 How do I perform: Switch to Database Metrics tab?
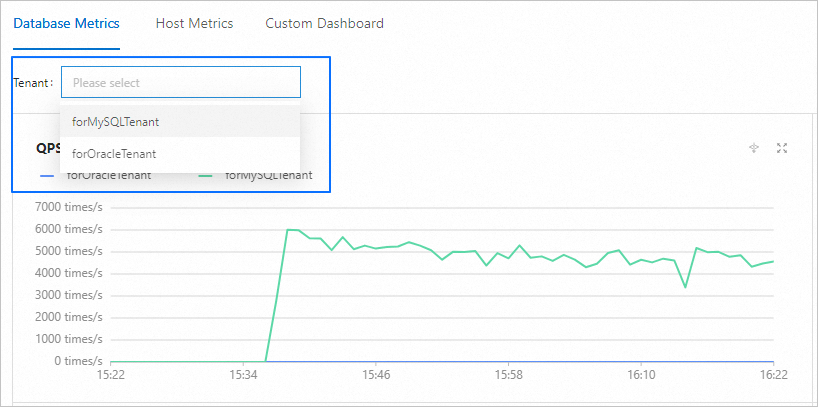[x=66, y=23]
